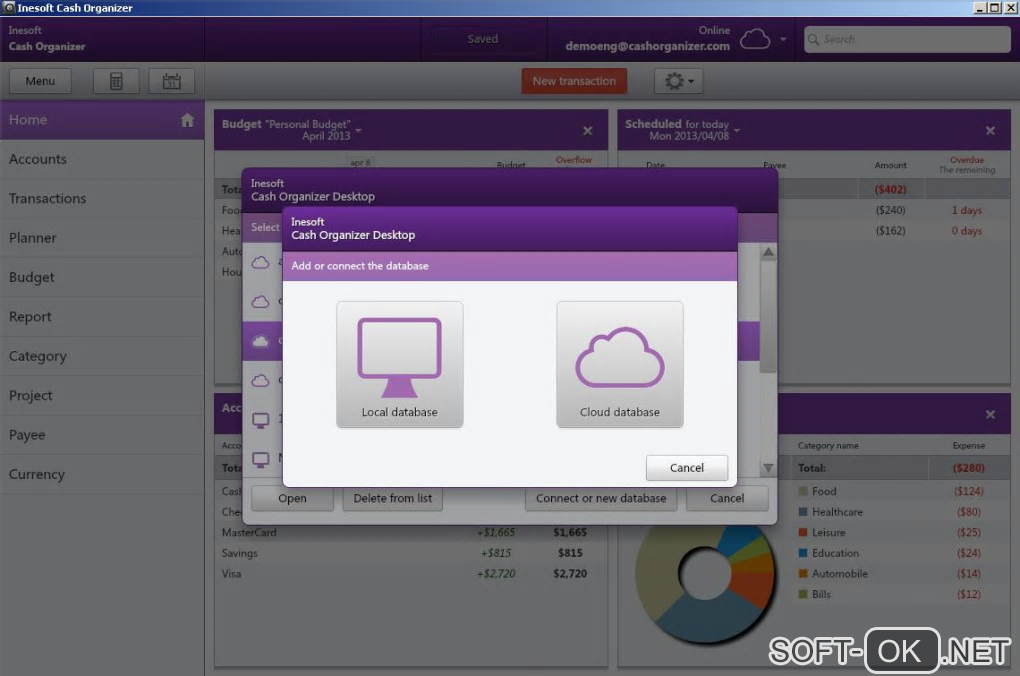1020x676 pixels.
Task: Expand the Budget period dropdown arrow
Action: pyautogui.click(x=358, y=130)
